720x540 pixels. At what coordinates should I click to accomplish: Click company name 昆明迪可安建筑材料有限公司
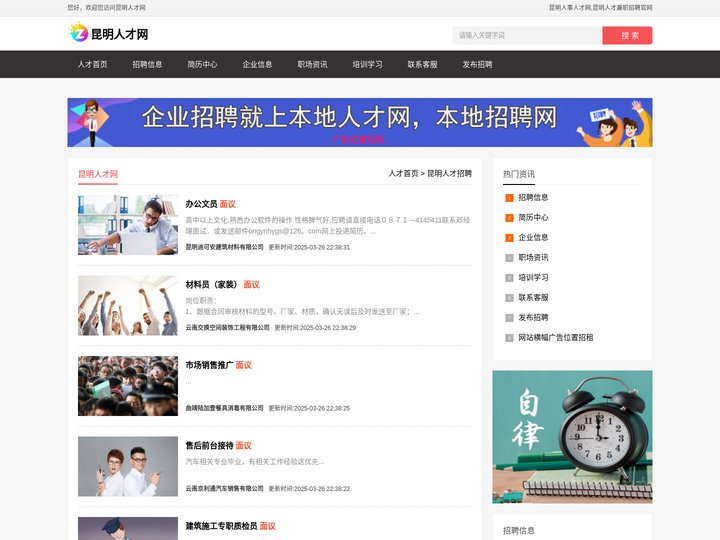pos(225,247)
